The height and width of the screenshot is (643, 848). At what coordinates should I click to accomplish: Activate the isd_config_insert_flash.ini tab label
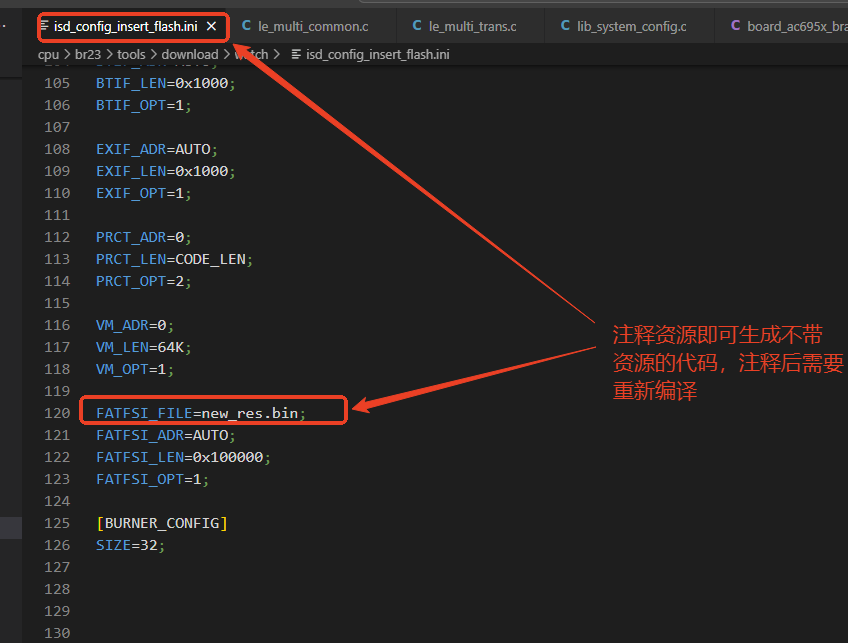(125, 26)
